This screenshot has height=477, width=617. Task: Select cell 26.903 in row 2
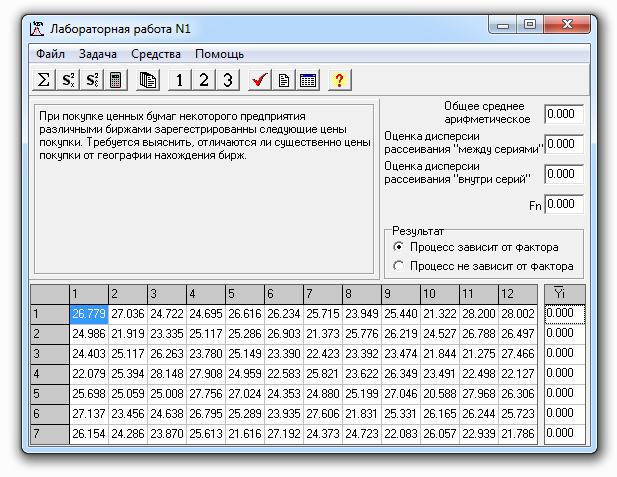[x=284, y=334]
